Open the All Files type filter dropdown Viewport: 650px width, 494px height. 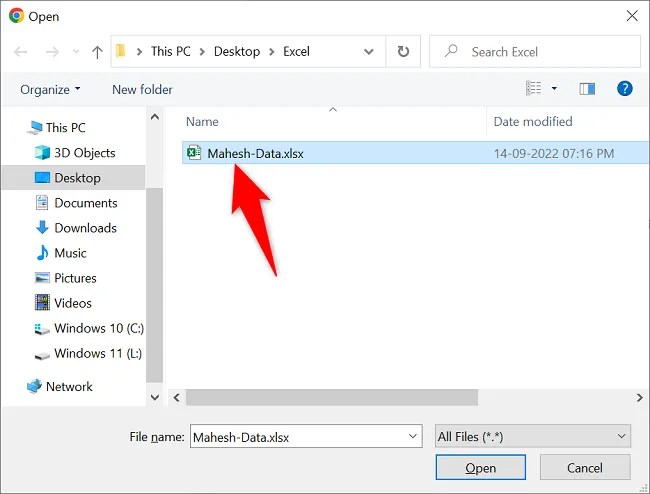(x=533, y=436)
